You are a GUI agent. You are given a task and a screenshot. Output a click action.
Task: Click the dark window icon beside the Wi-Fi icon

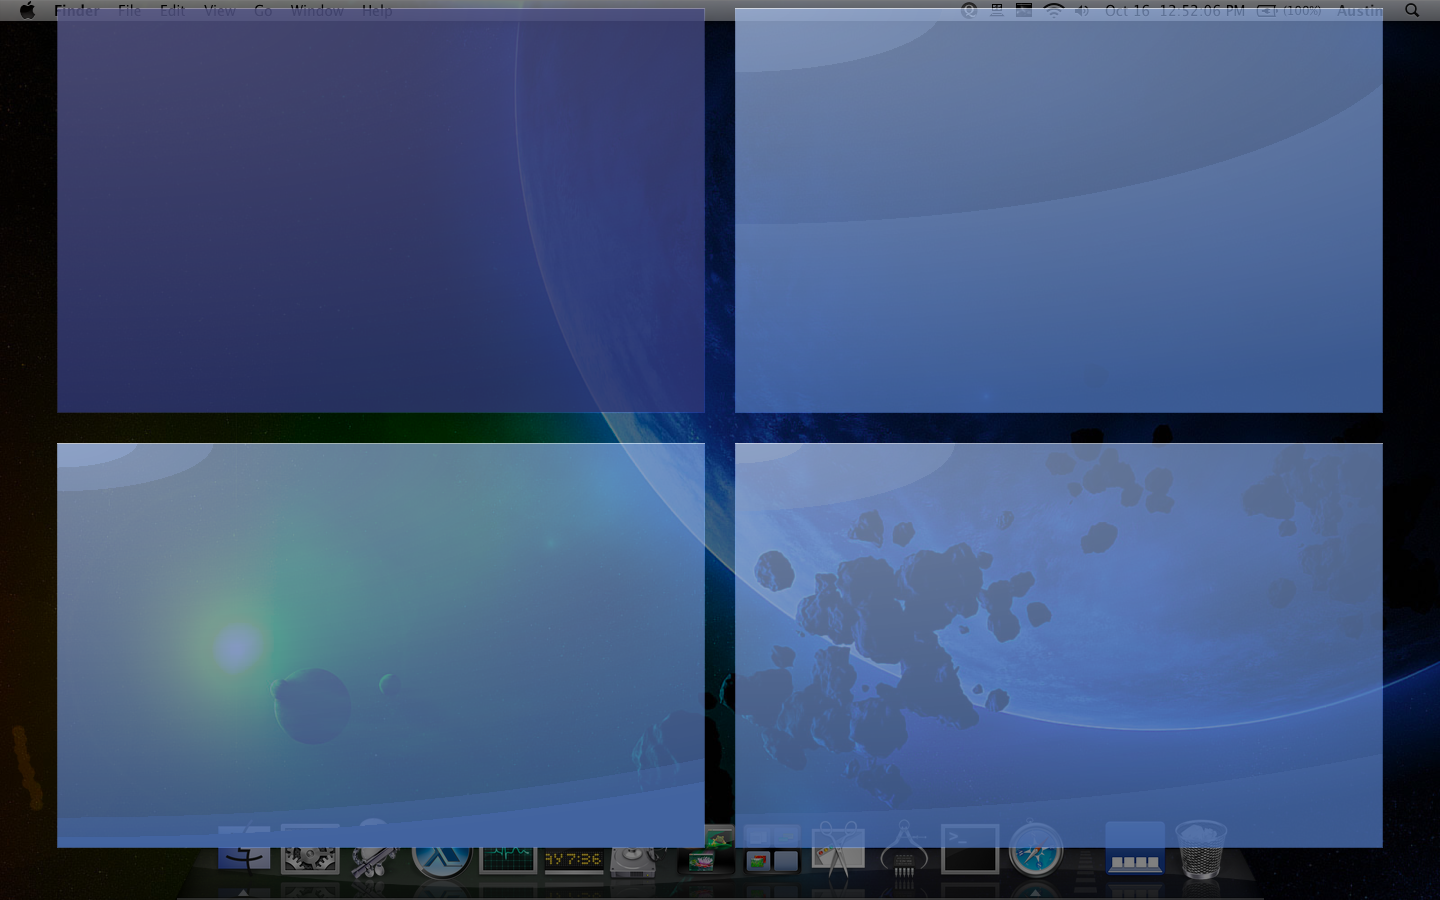(1024, 10)
